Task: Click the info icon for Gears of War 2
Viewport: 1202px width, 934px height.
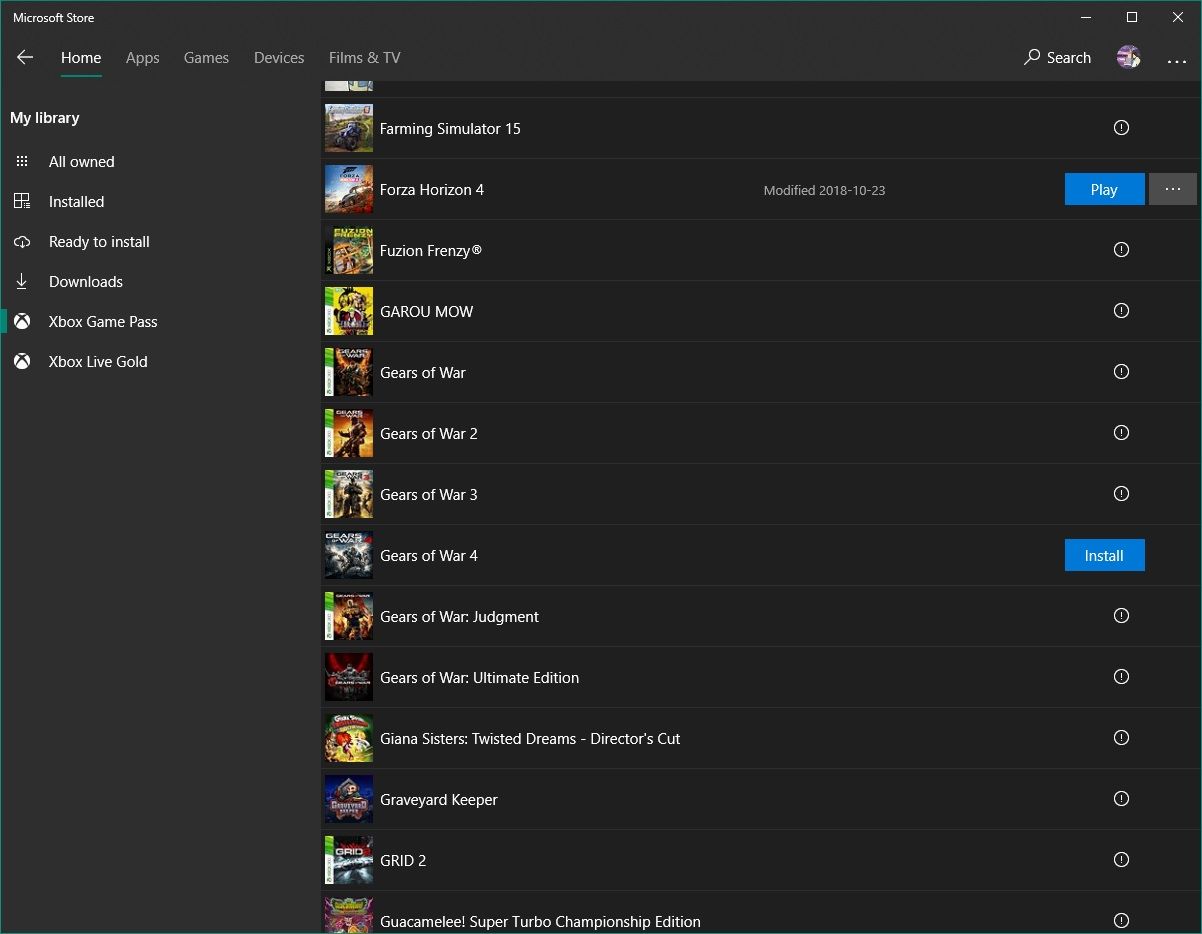Action: [1121, 433]
